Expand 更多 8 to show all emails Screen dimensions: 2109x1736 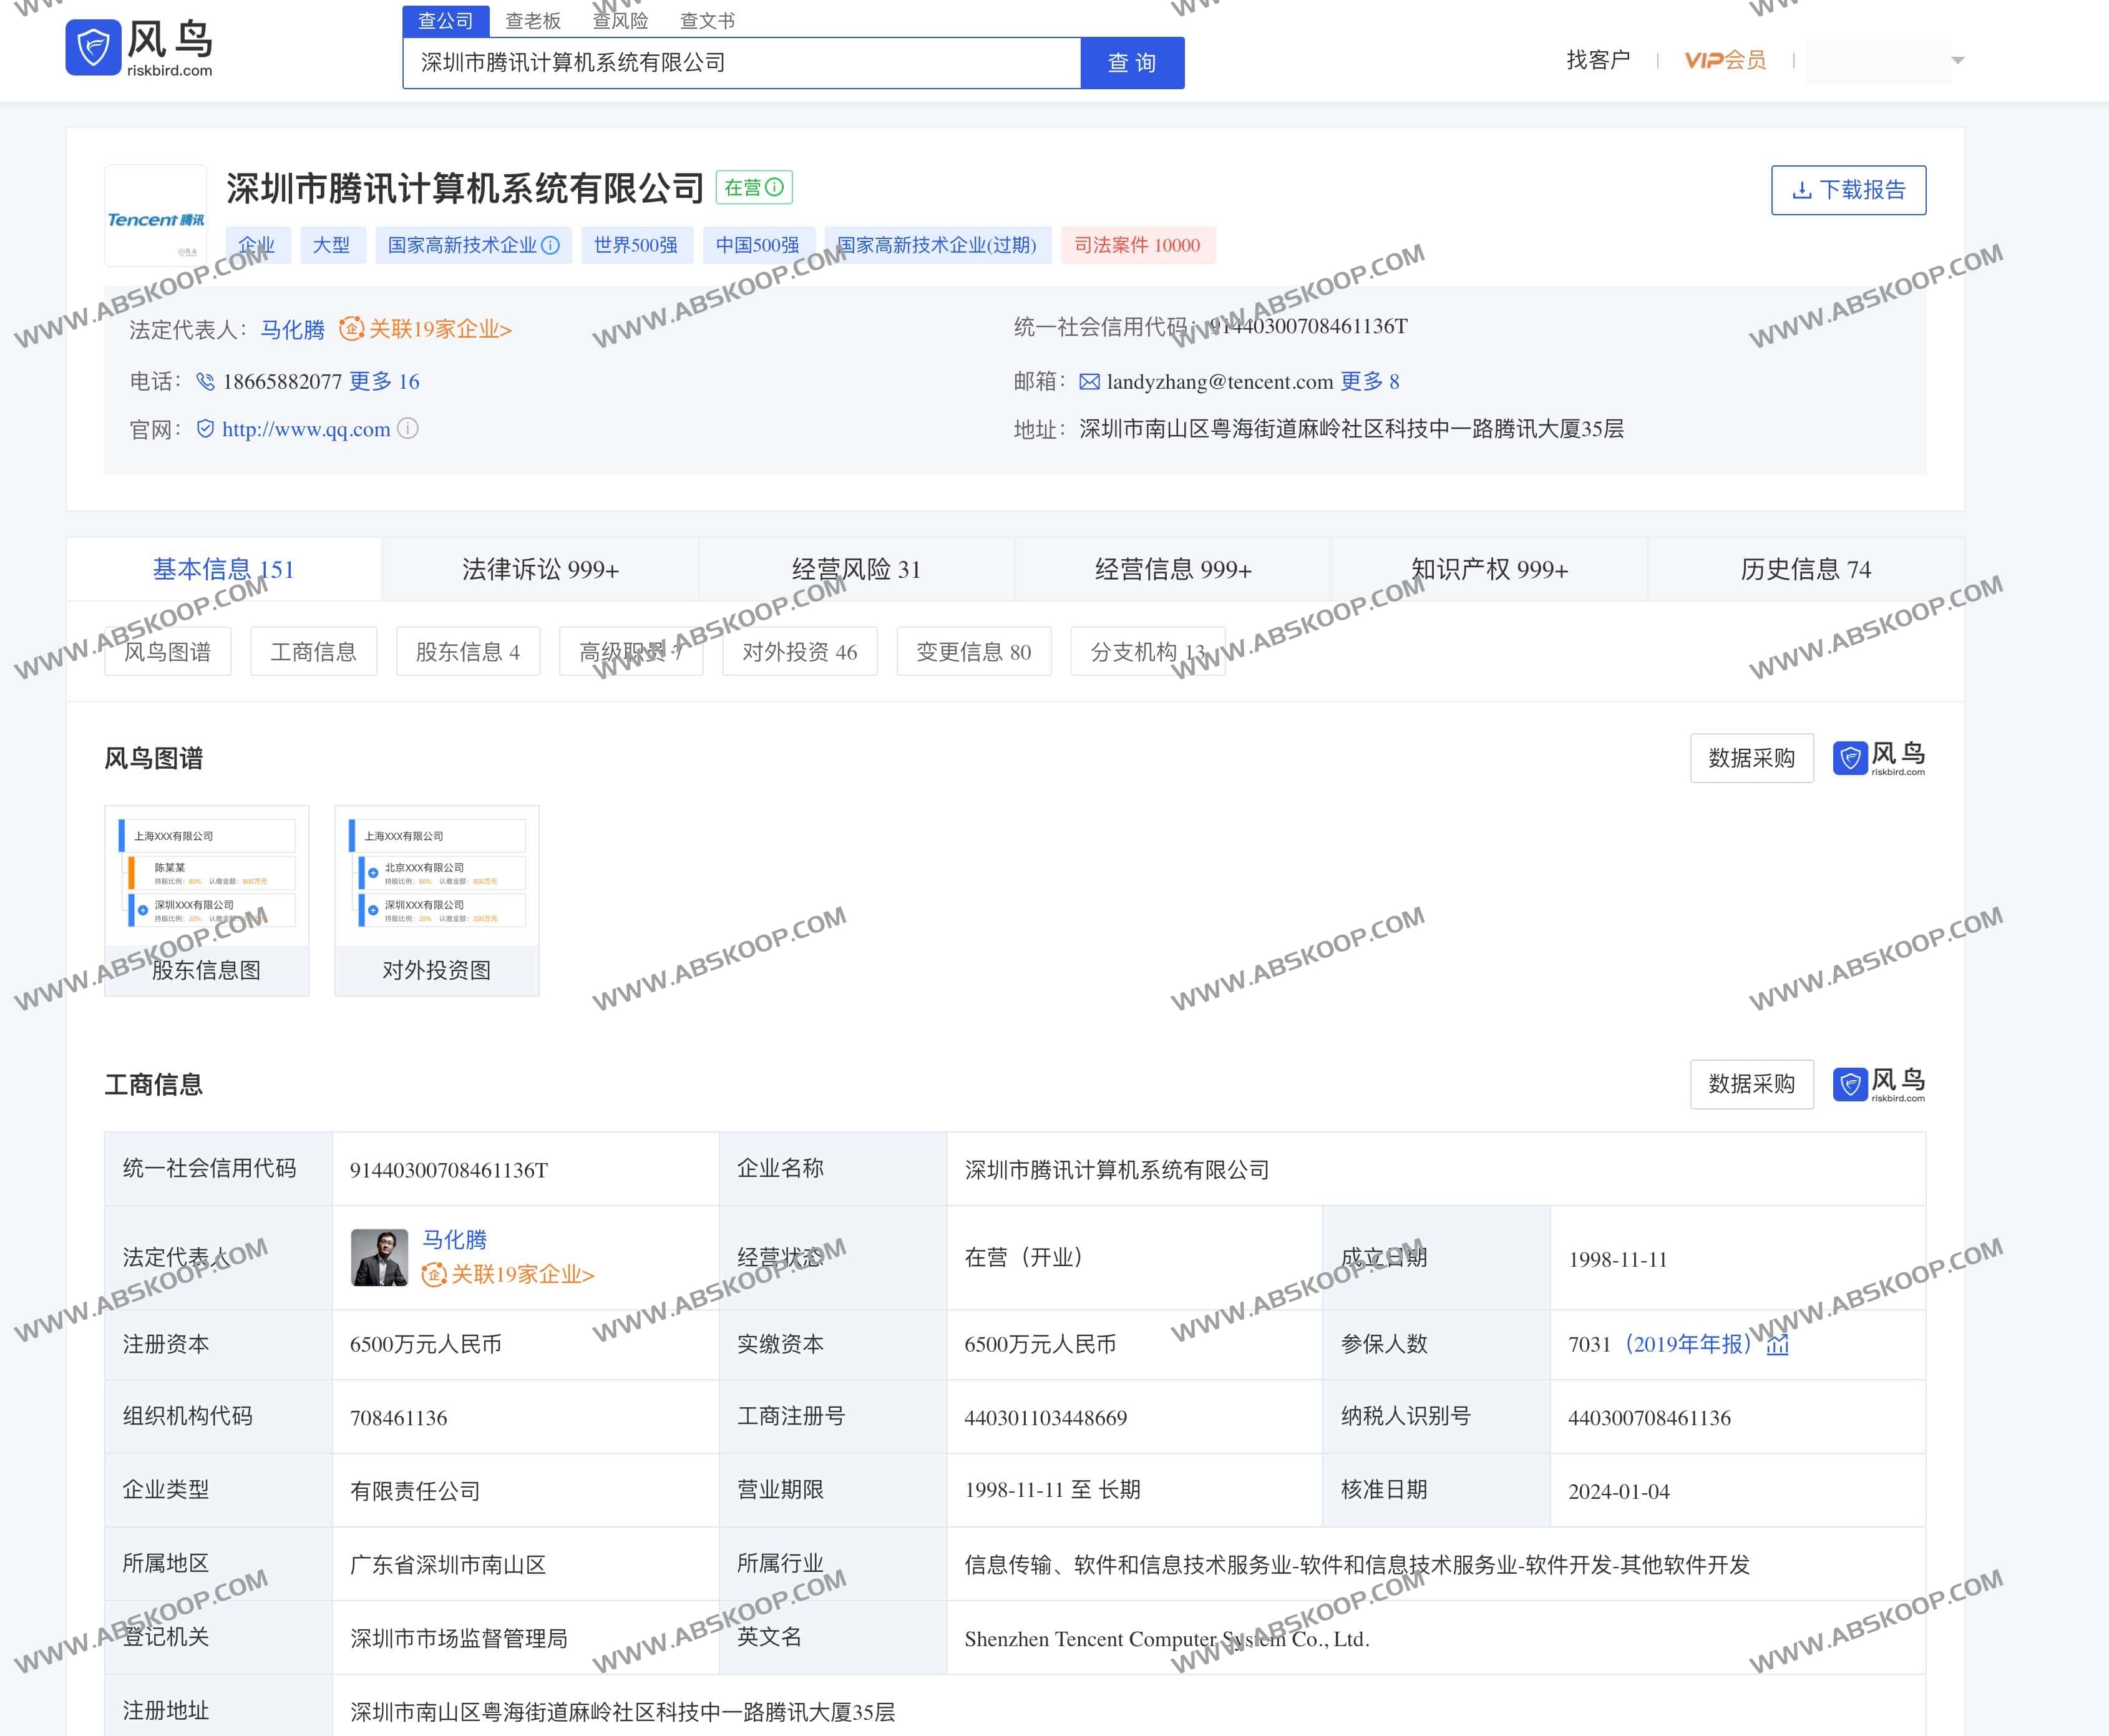pos(1371,381)
